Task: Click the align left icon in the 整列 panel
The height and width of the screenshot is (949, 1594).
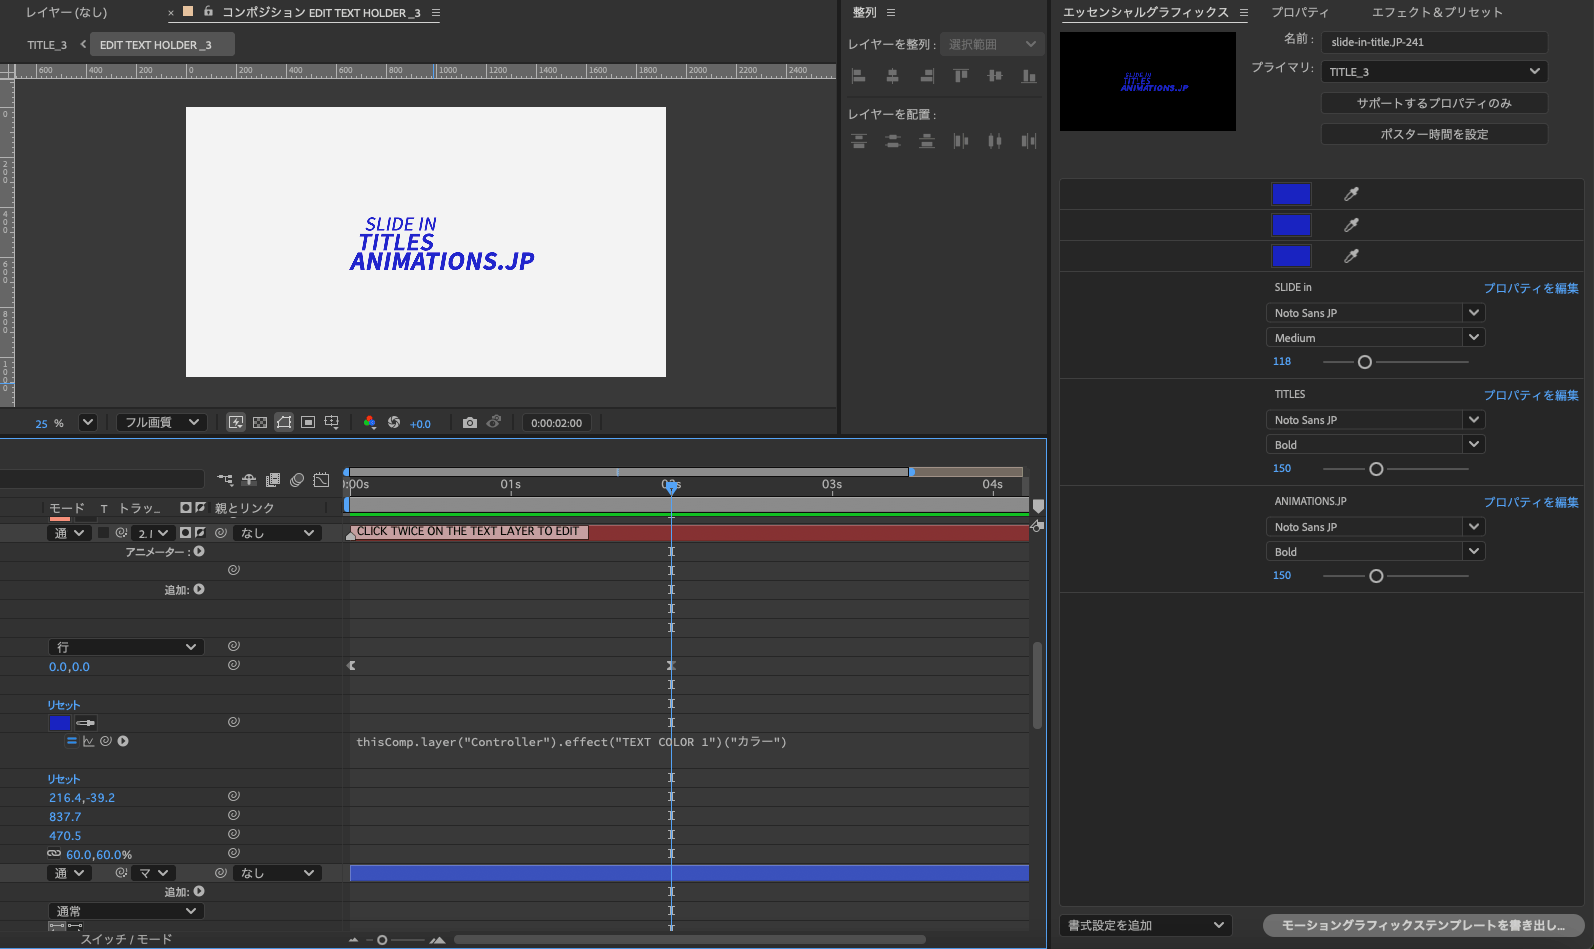Action: (x=858, y=76)
